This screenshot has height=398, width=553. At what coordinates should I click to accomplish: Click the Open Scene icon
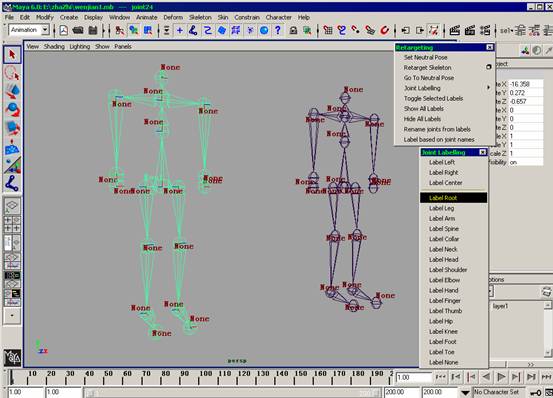point(78,30)
